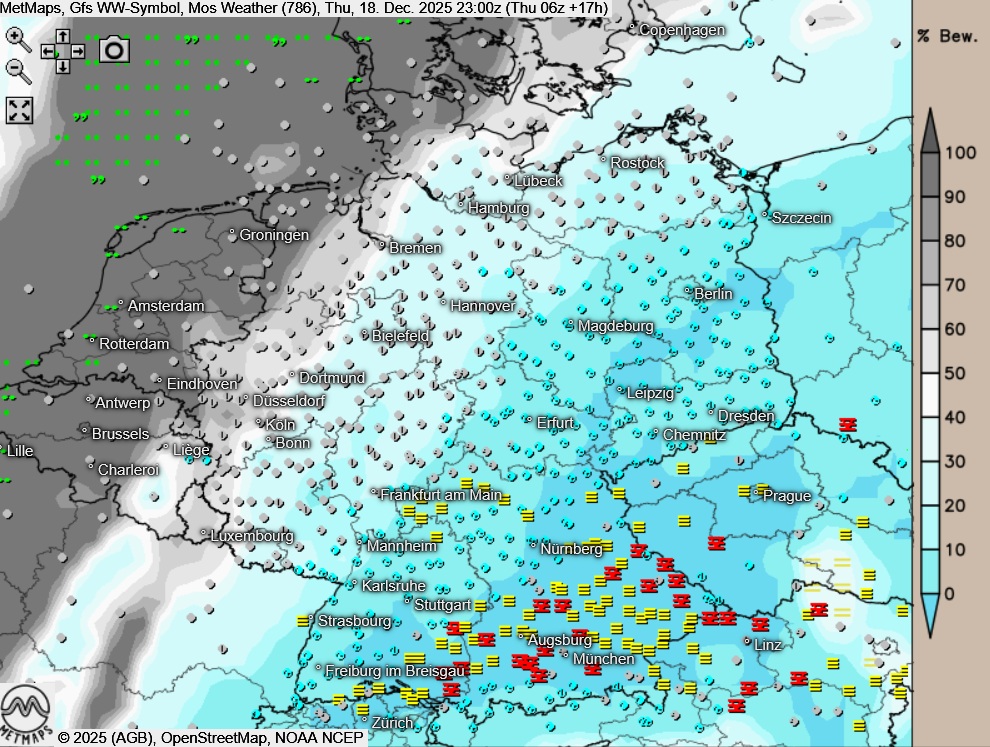The width and height of the screenshot is (990, 747).
Task: Toggle fullscreen with the expand arrows icon
Action: [20, 110]
